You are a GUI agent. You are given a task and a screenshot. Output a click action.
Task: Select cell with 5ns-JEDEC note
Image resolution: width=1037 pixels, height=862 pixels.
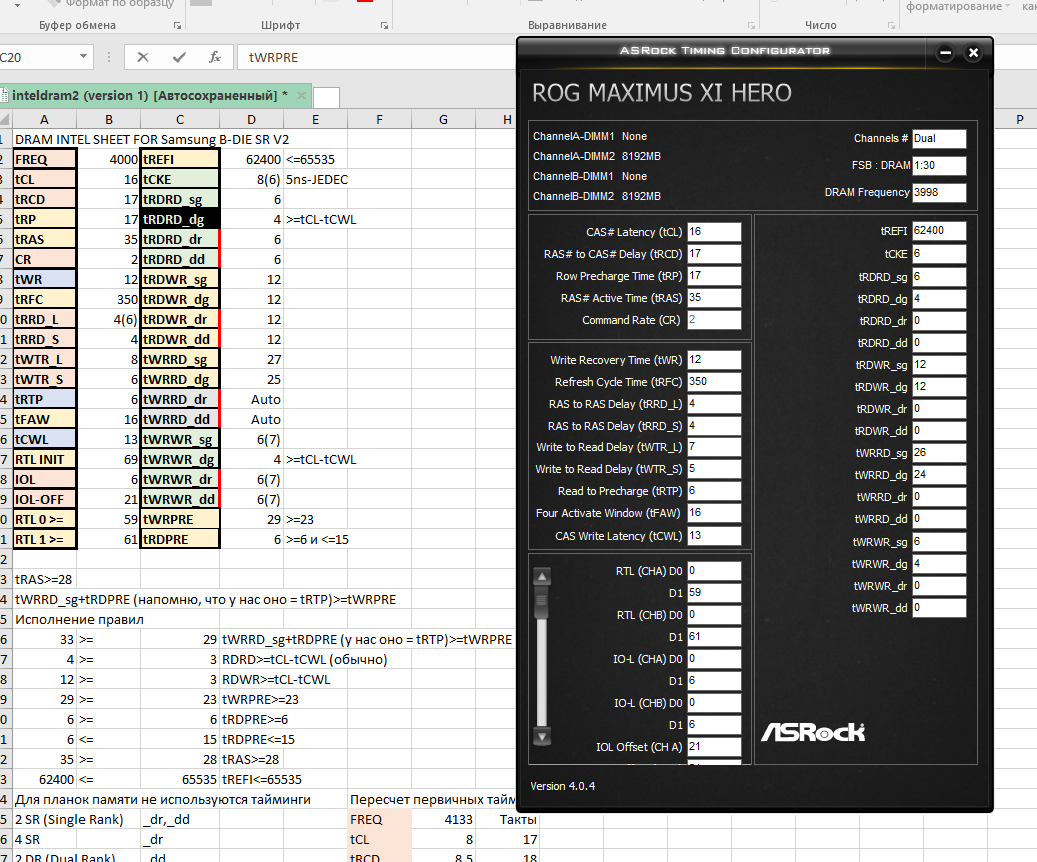pos(316,180)
